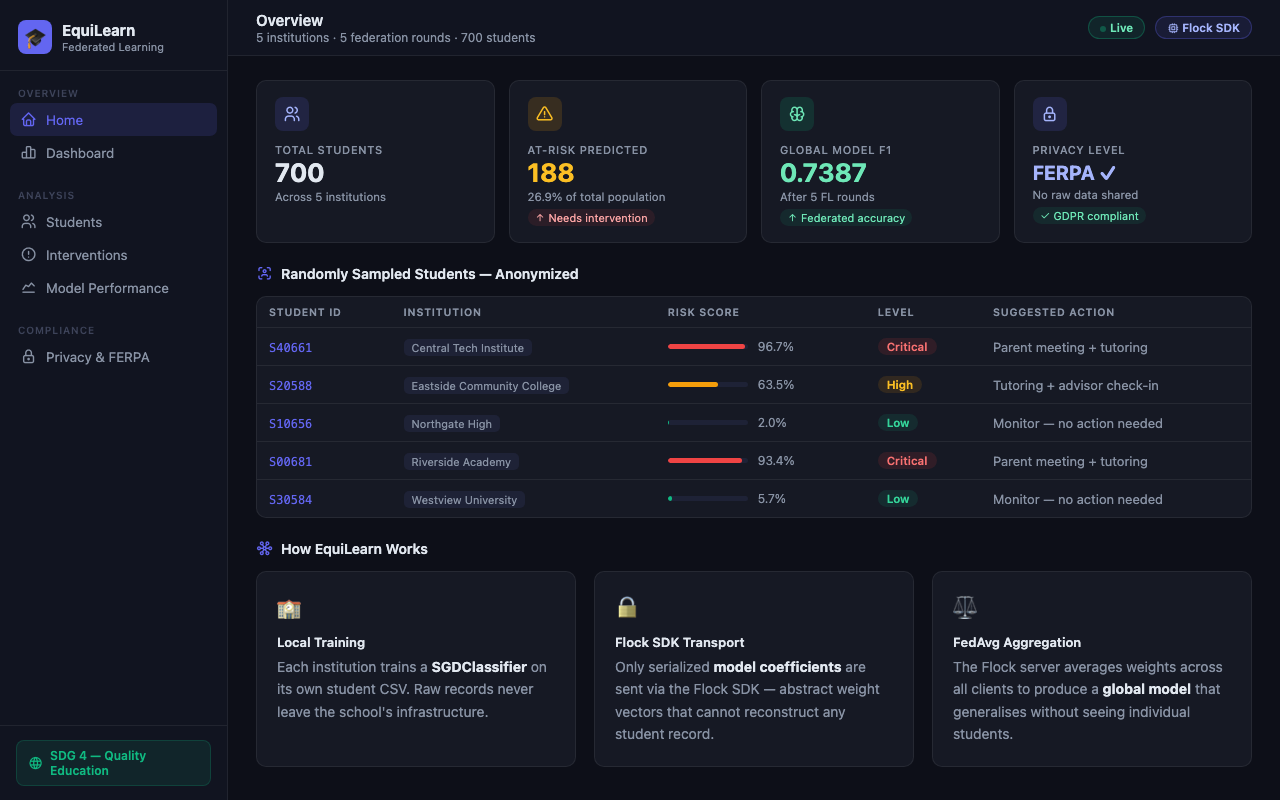Click the Suggested Action column header
This screenshot has height=800, width=1280.
click(1054, 313)
